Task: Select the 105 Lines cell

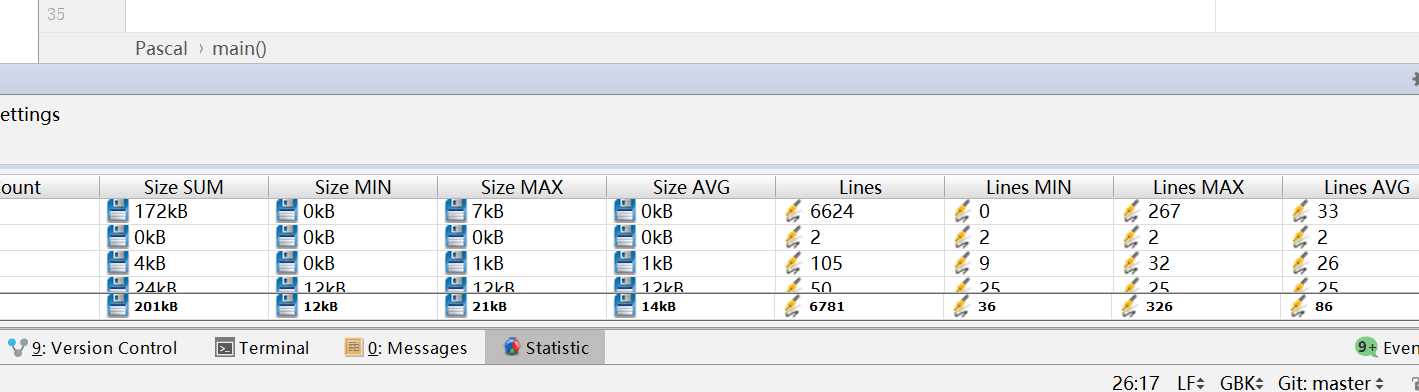Action: click(x=860, y=263)
